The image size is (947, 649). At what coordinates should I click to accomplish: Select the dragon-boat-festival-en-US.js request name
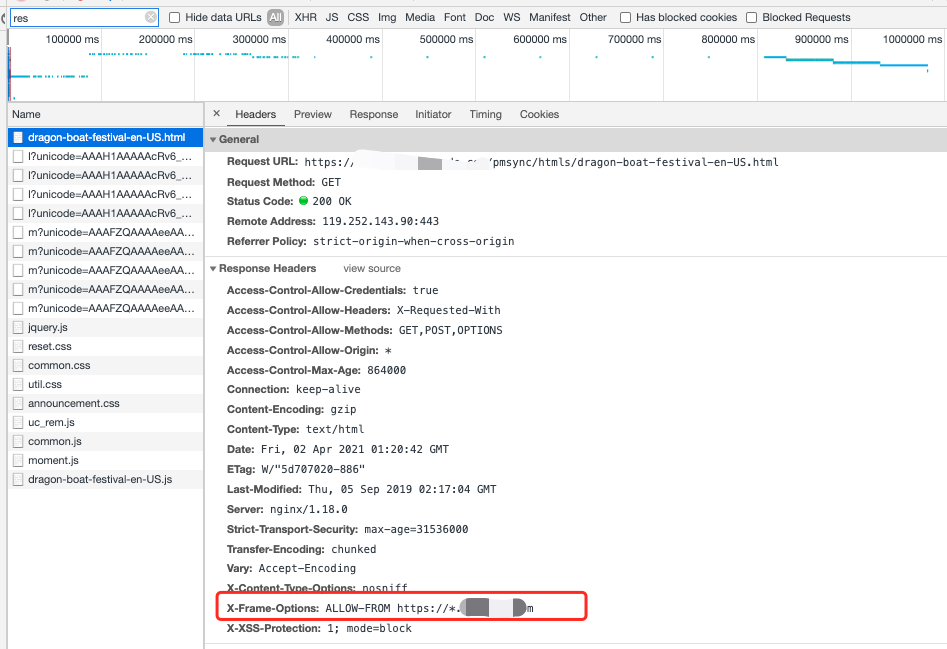(x=100, y=479)
